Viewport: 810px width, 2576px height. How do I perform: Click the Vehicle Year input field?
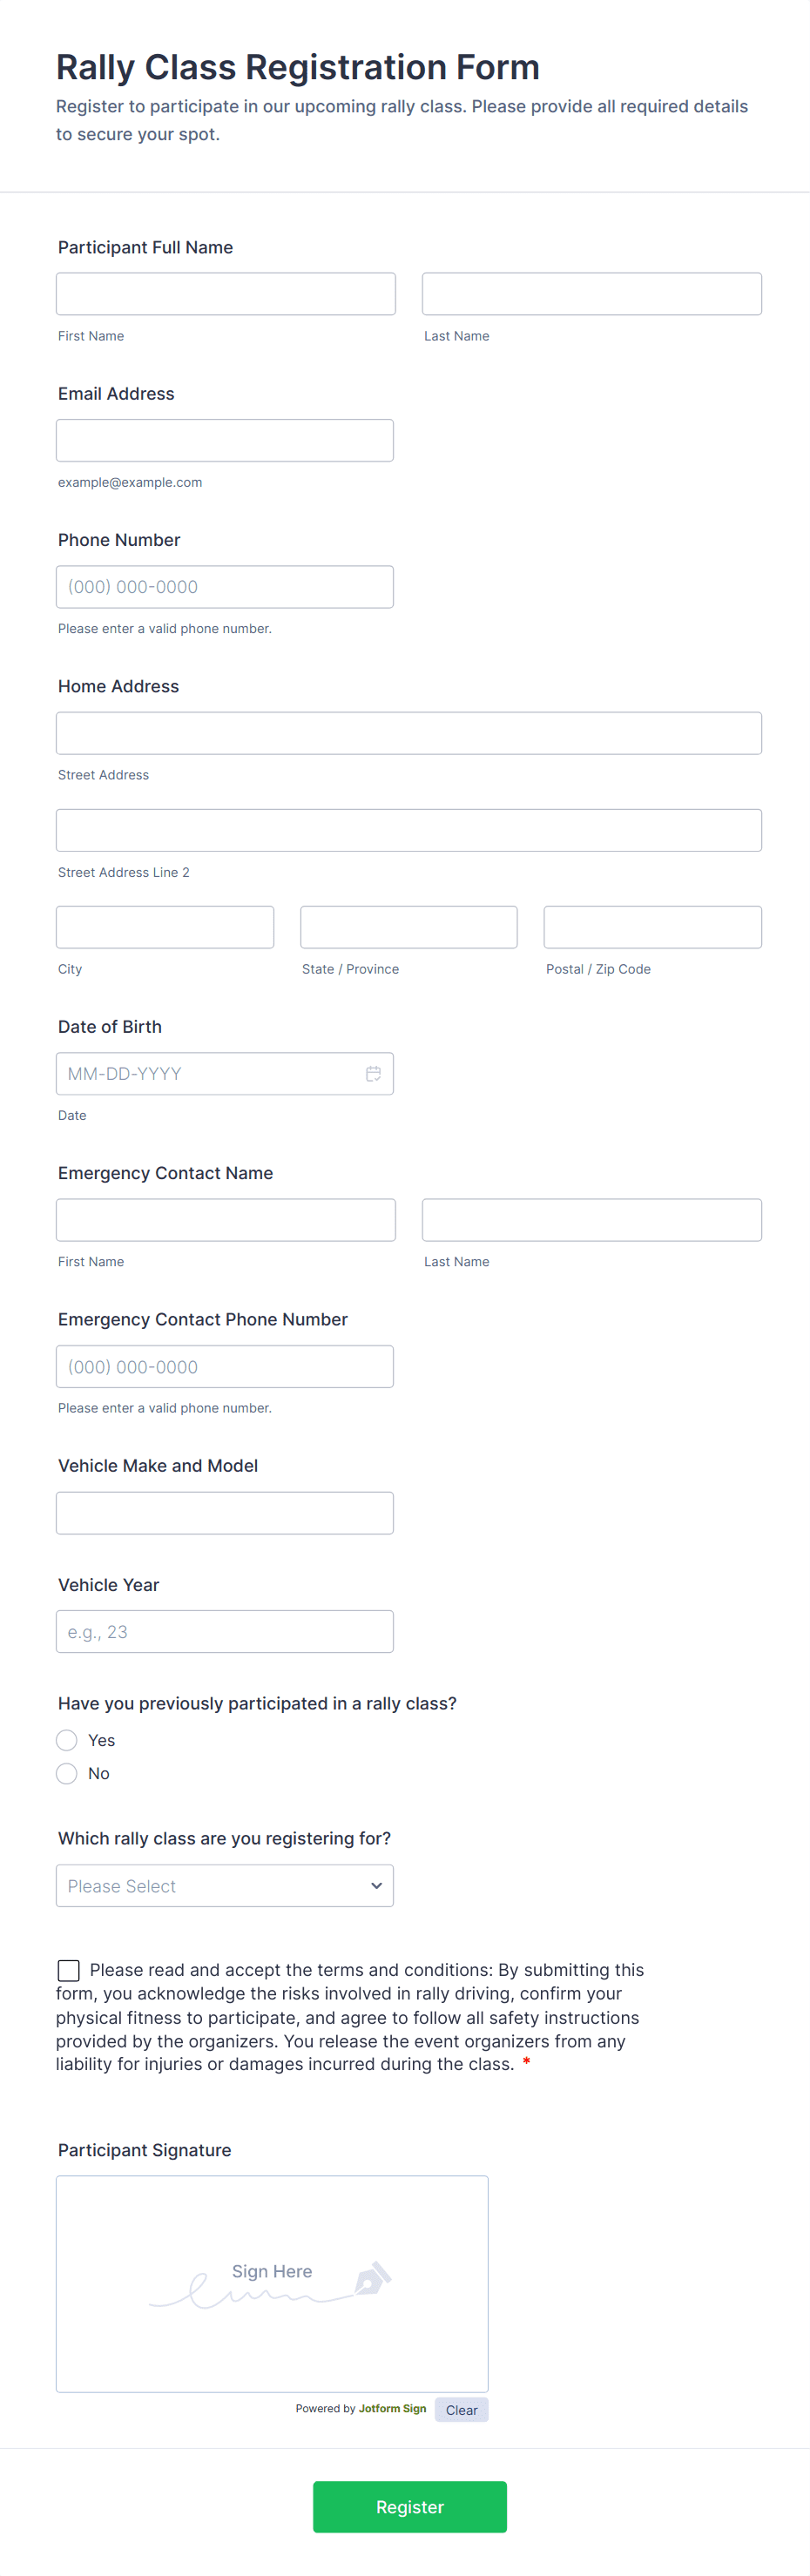coord(224,1631)
